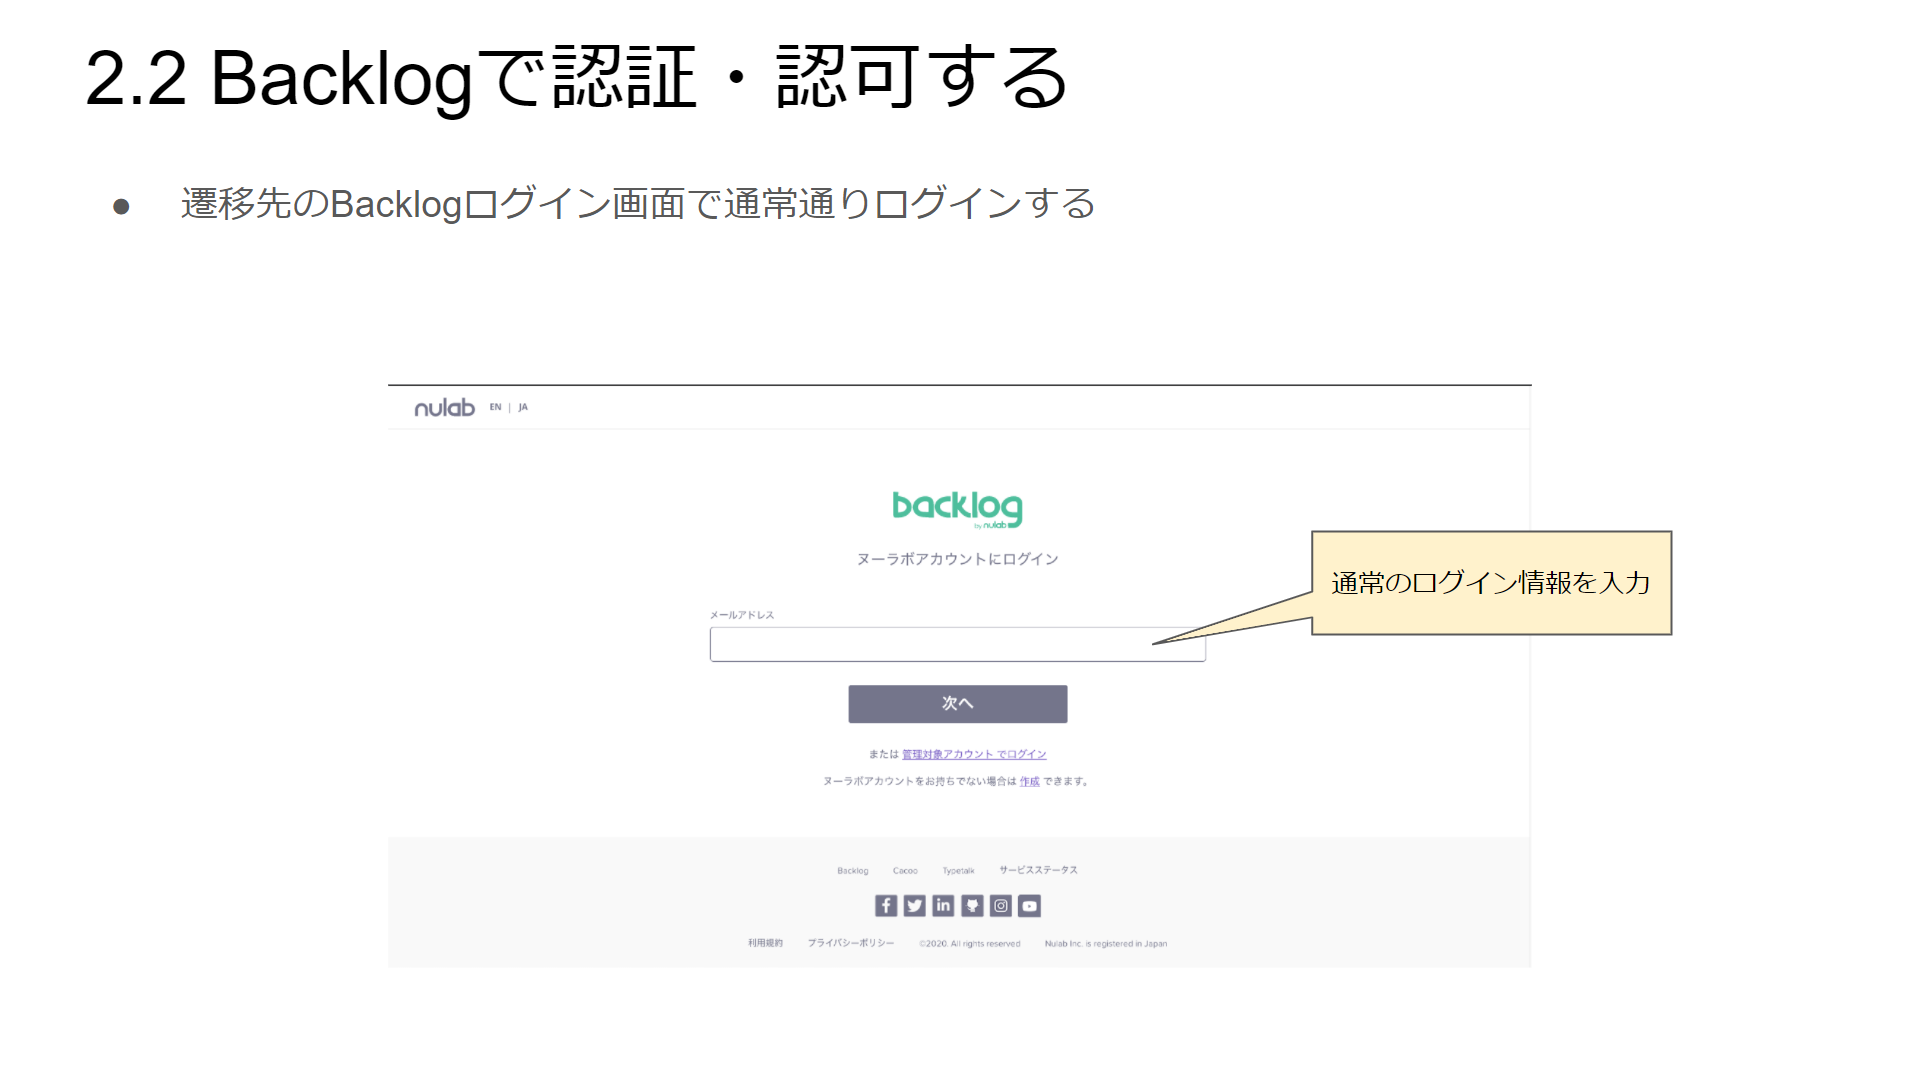Open the LinkedIn icon

tap(943, 905)
